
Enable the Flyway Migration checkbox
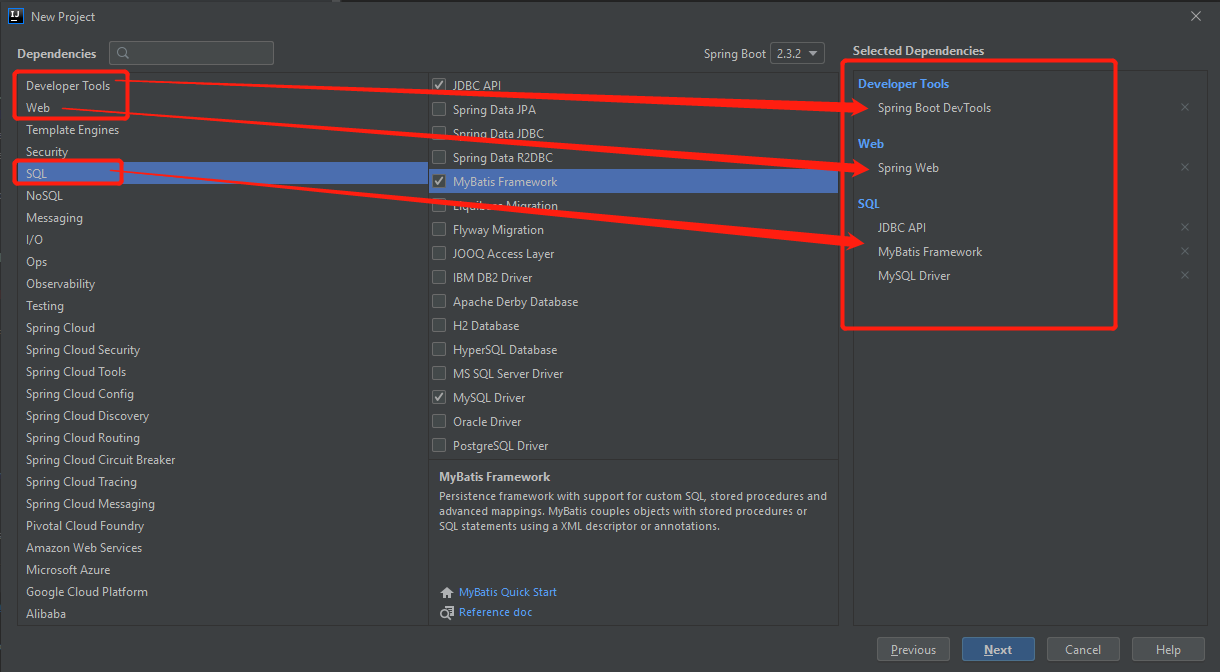point(439,229)
